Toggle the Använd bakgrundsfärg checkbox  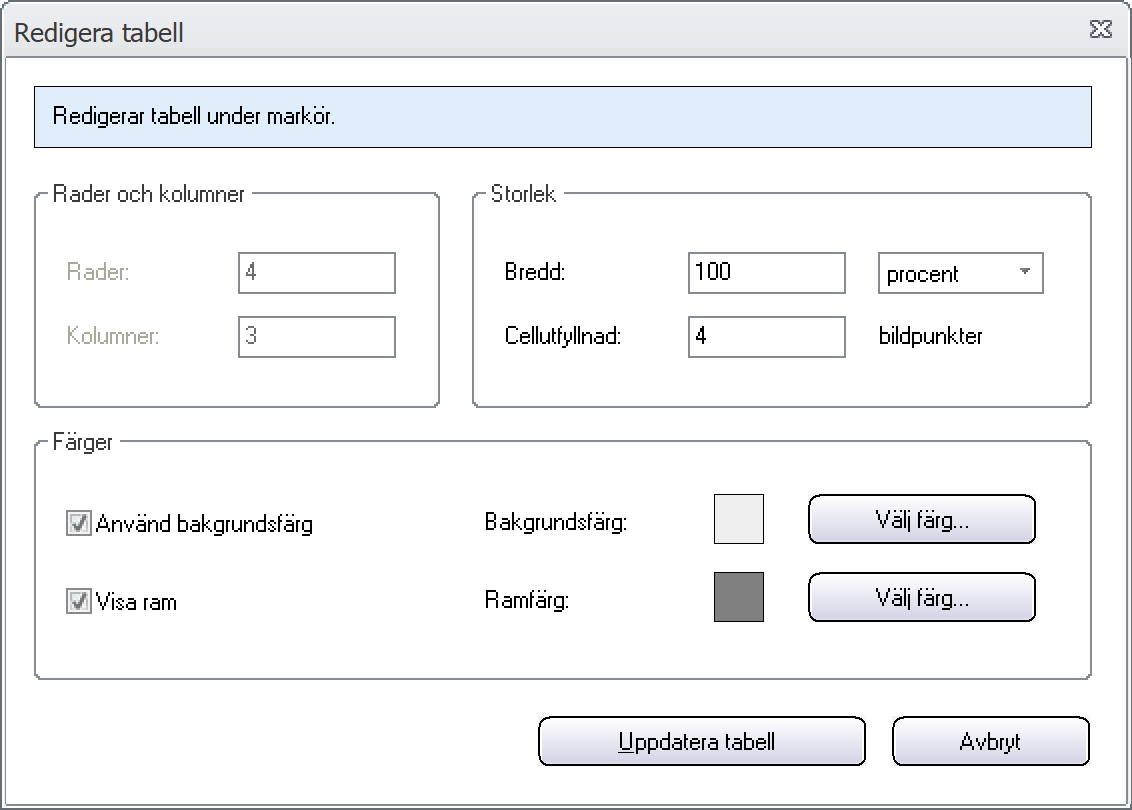click(78, 523)
